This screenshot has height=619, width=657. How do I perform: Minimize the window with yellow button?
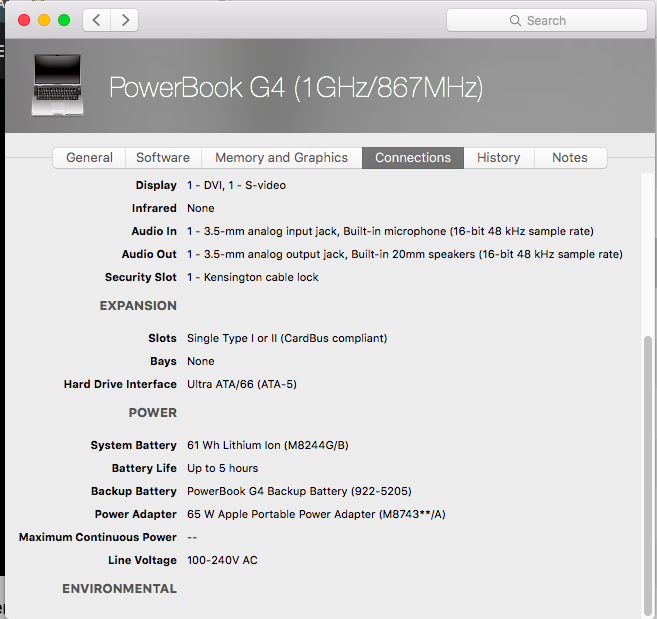(x=44, y=20)
